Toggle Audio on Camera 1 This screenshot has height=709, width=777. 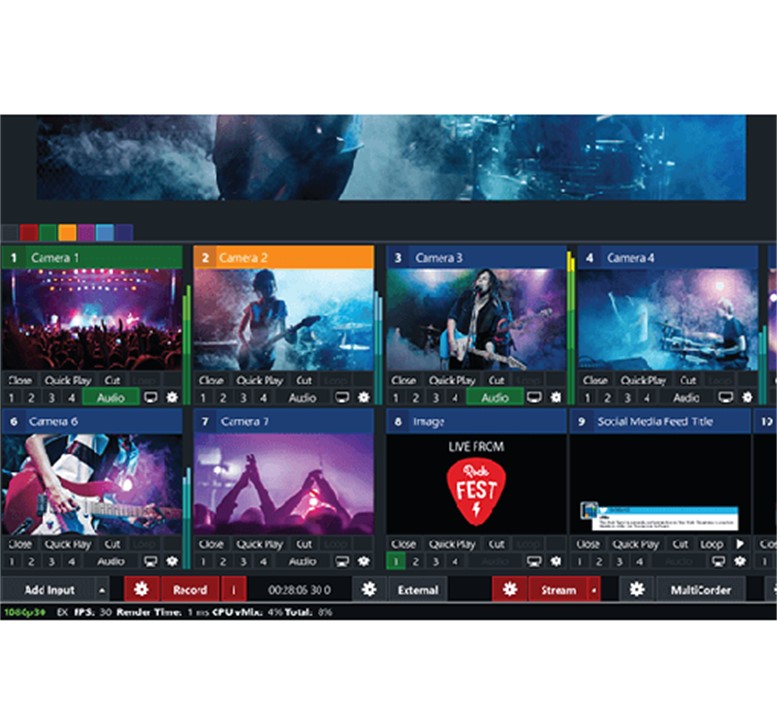pos(110,397)
